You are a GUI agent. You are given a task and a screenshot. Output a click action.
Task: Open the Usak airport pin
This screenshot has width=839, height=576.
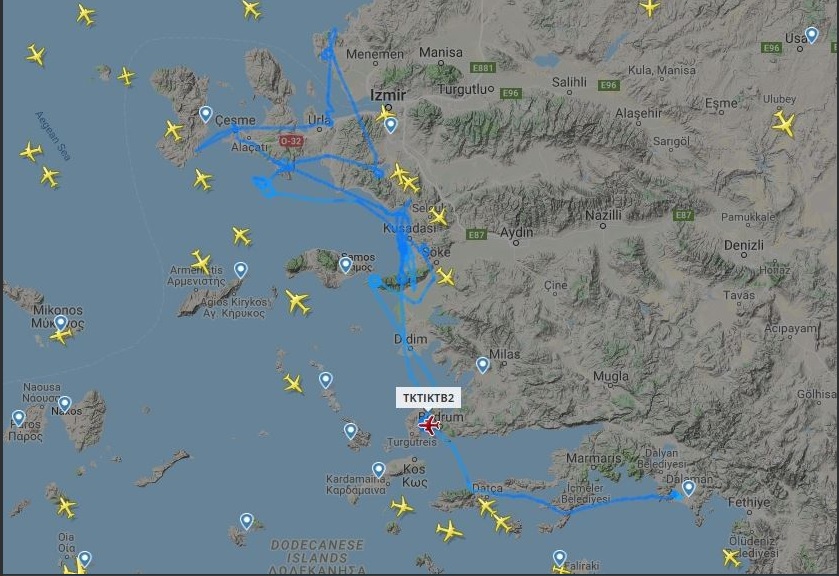812,35
